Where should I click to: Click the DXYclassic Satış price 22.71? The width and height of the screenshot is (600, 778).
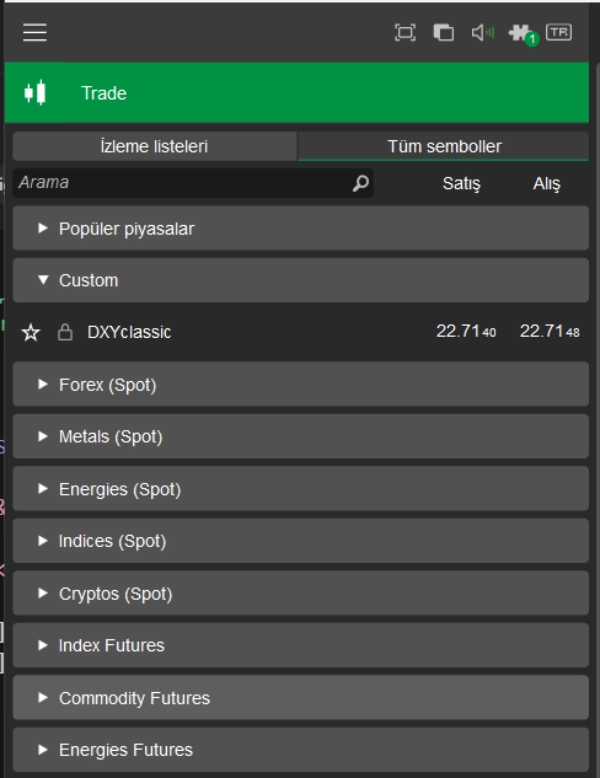tap(465, 332)
